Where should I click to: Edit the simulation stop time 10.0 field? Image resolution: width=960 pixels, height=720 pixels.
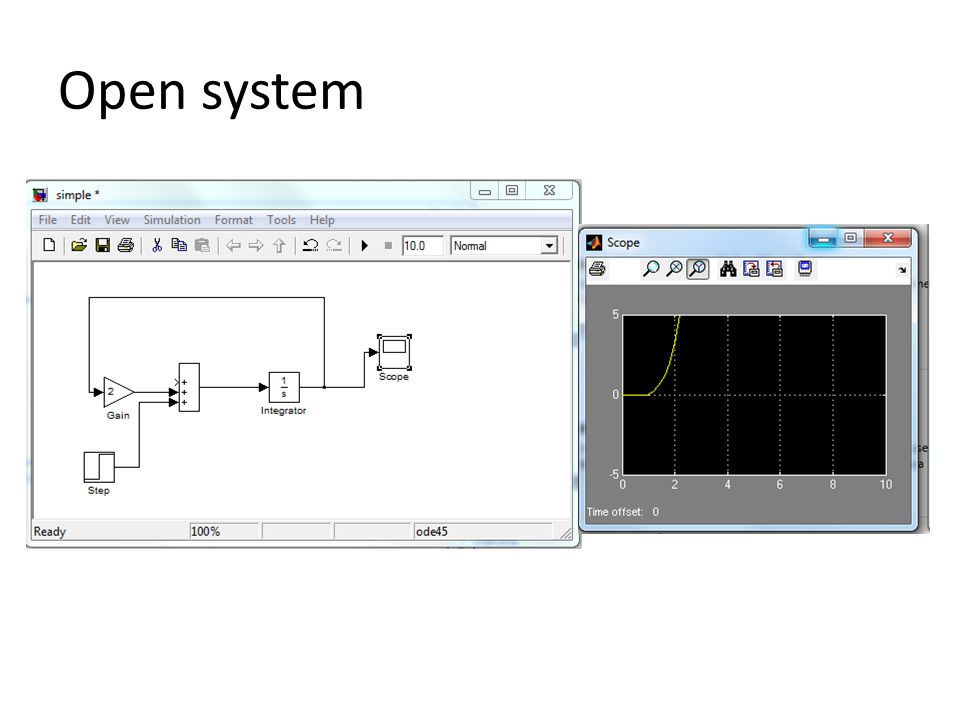point(422,246)
